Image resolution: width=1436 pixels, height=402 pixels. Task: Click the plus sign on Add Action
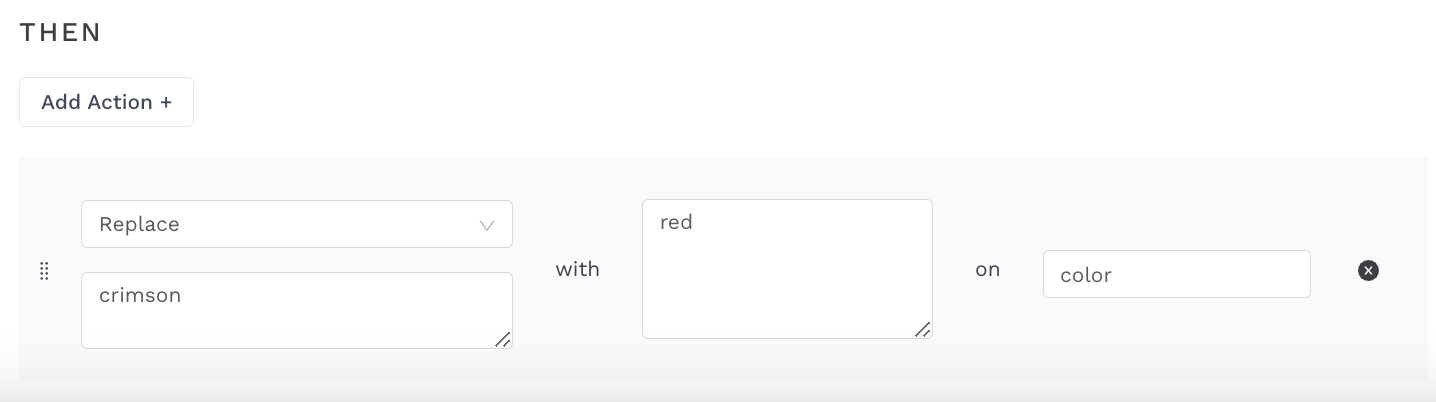pyautogui.click(x=166, y=102)
